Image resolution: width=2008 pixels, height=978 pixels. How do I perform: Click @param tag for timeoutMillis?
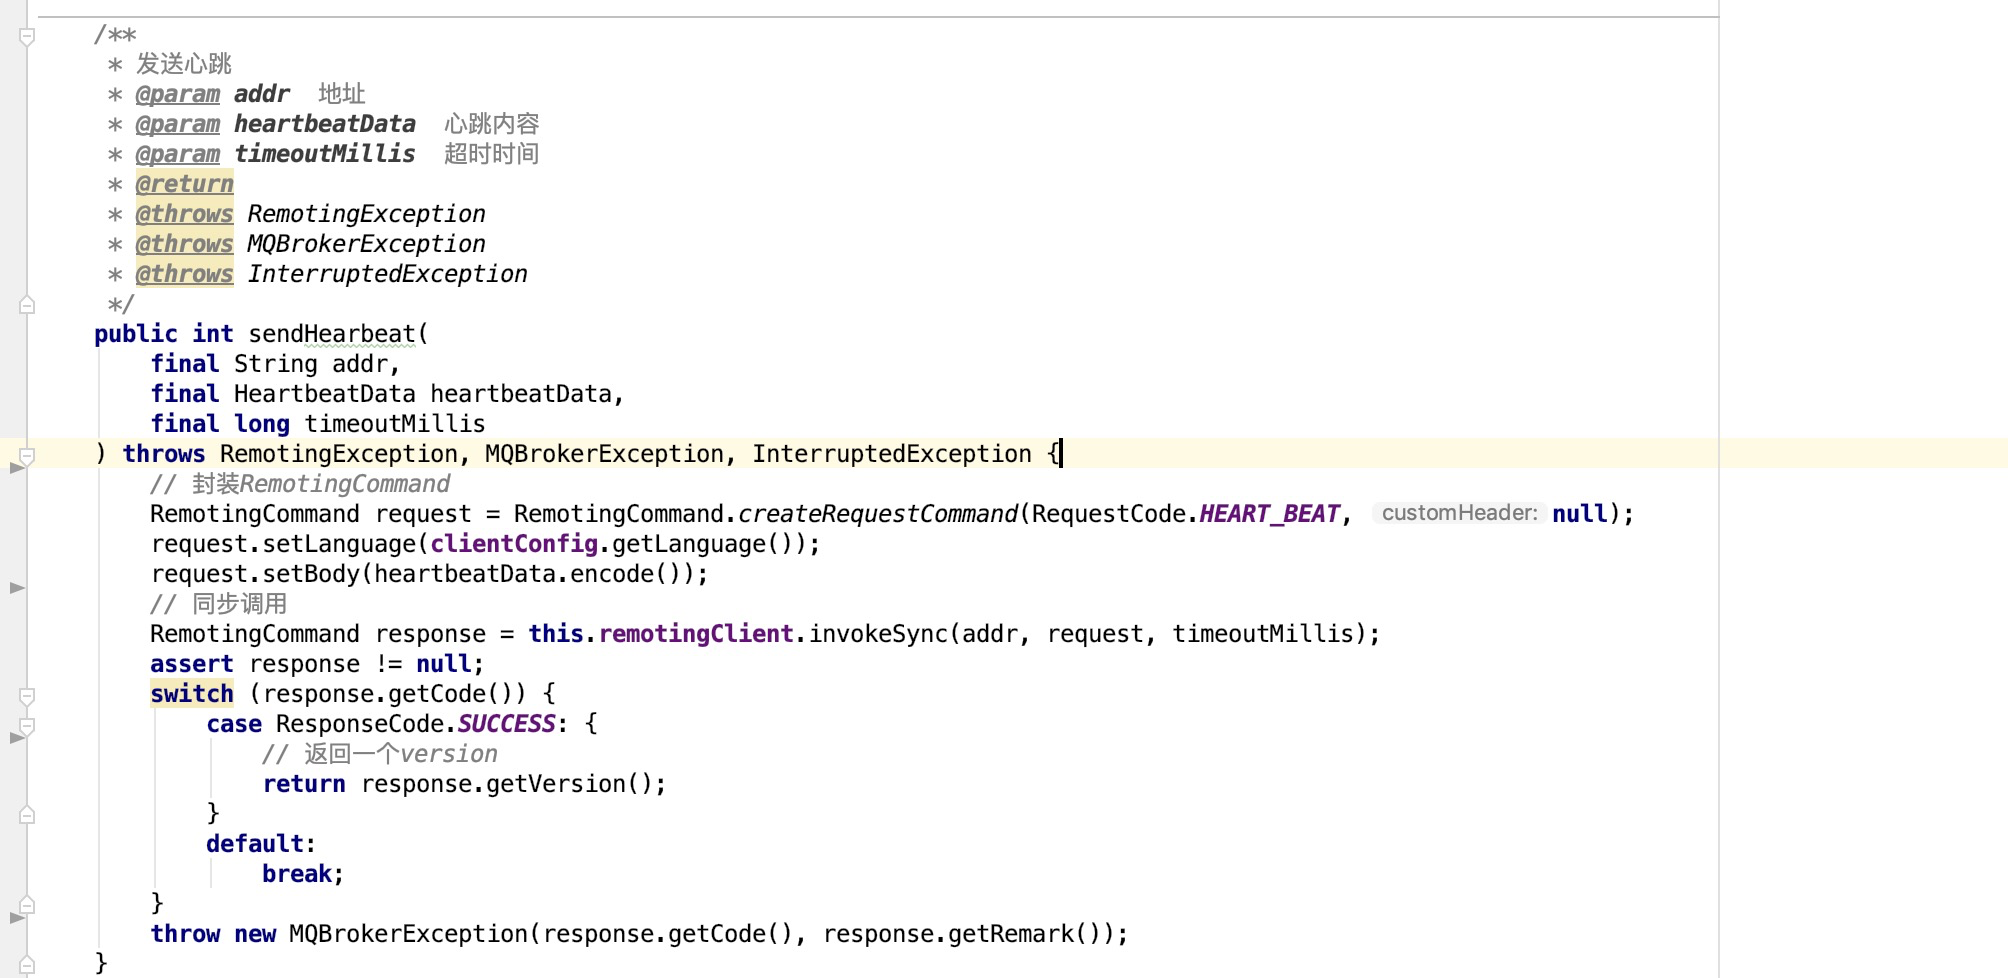[177, 154]
